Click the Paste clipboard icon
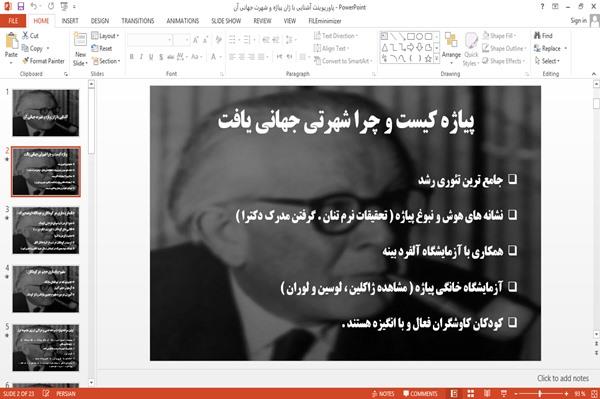Image resolution: width=600 pixels, height=399 pixels. [11, 41]
